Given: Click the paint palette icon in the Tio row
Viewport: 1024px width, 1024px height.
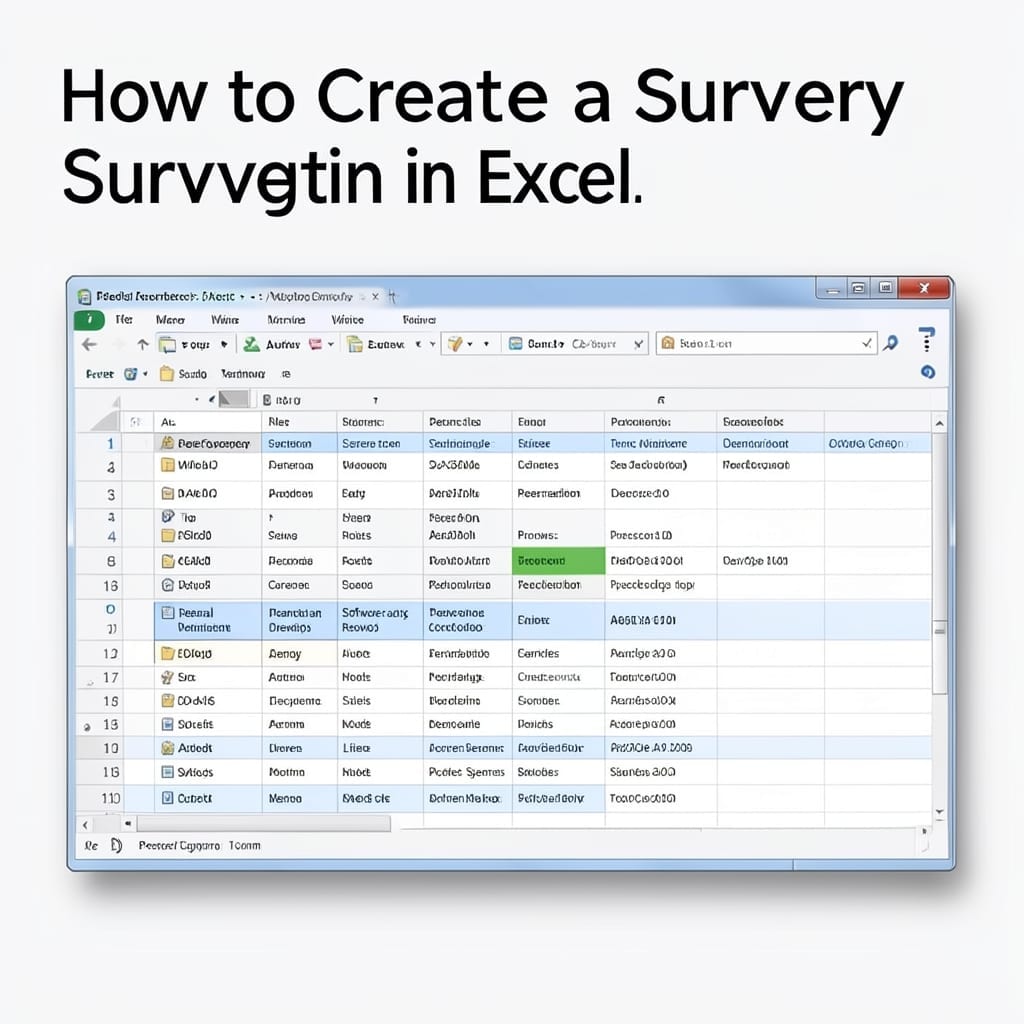Looking at the screenshot, I should point(168,517).
